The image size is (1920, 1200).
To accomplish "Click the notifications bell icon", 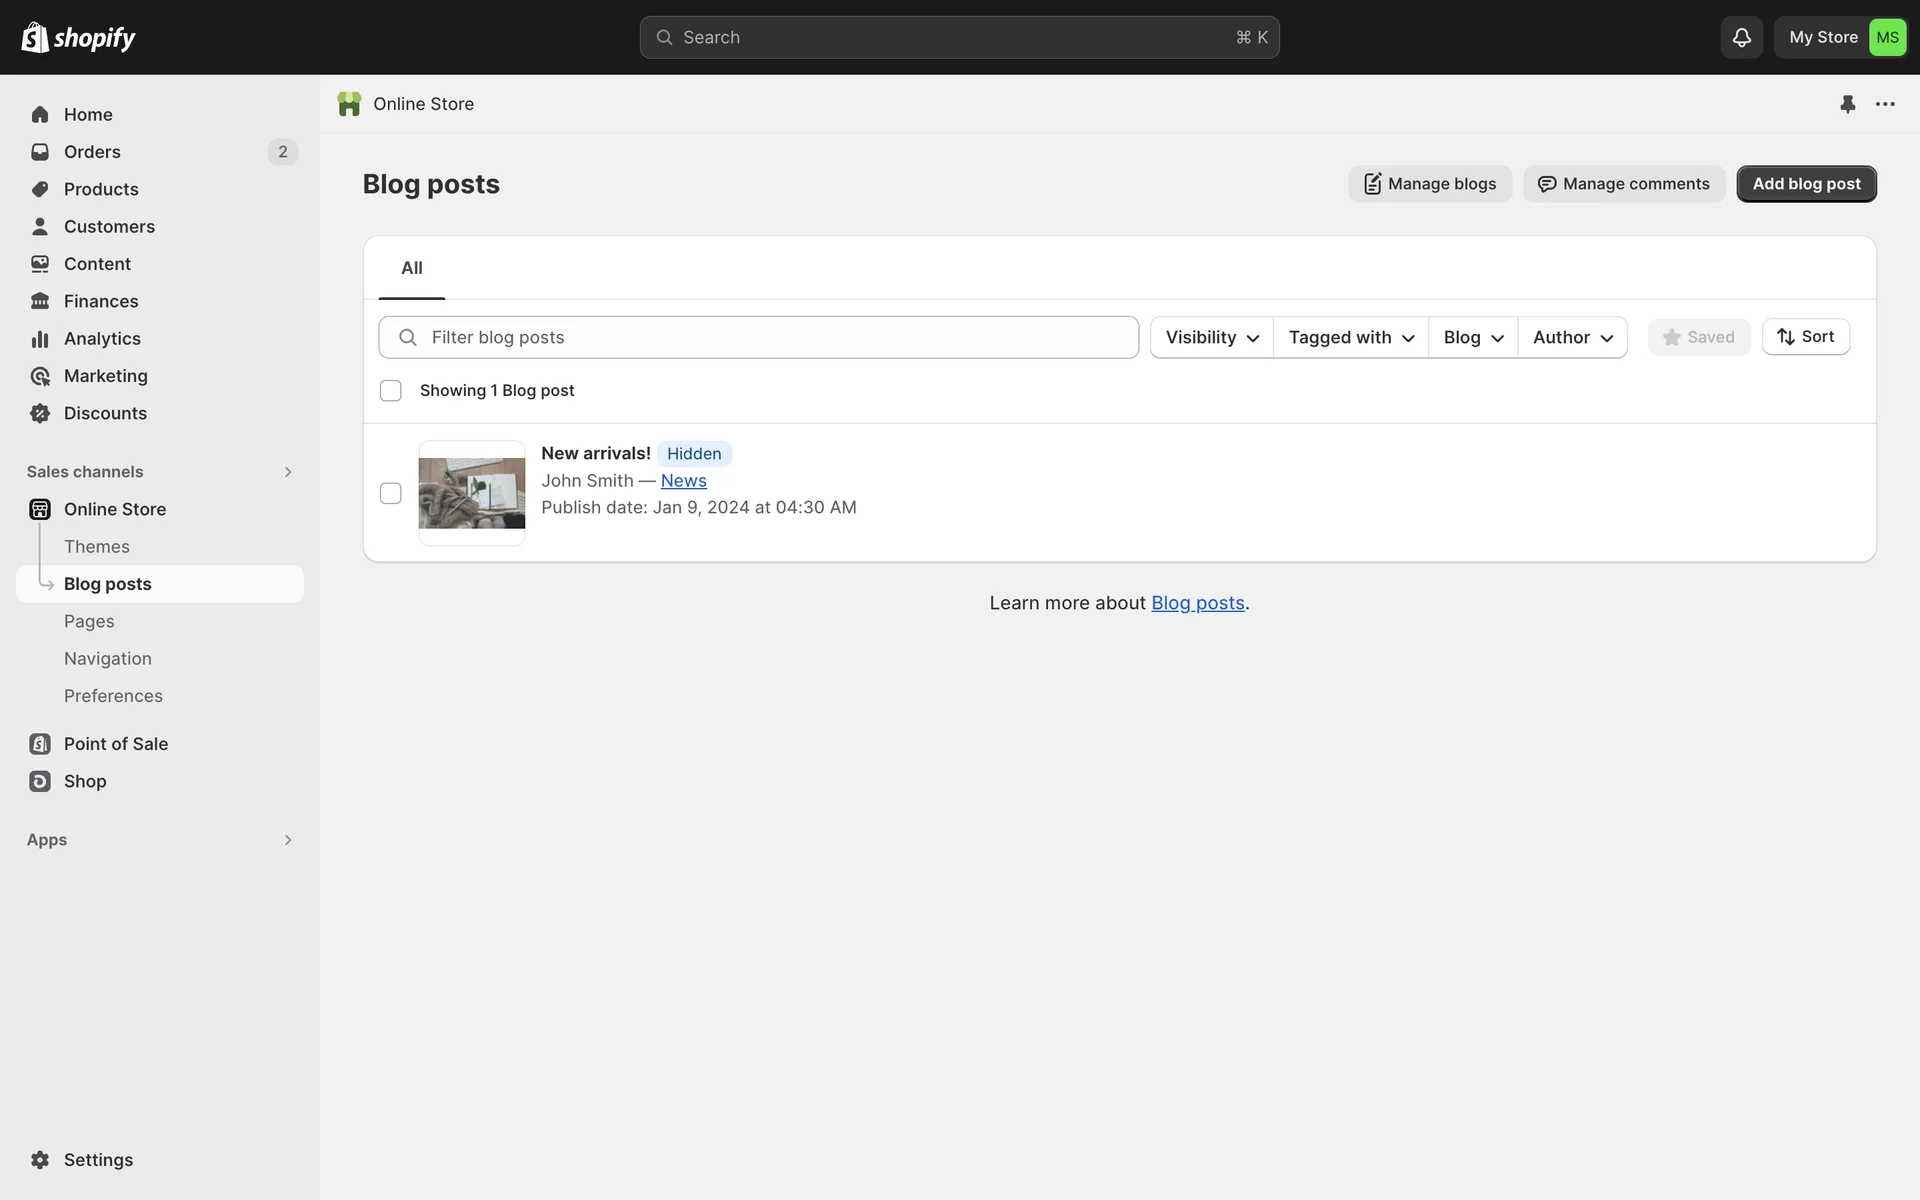I will coord(1741,37).
